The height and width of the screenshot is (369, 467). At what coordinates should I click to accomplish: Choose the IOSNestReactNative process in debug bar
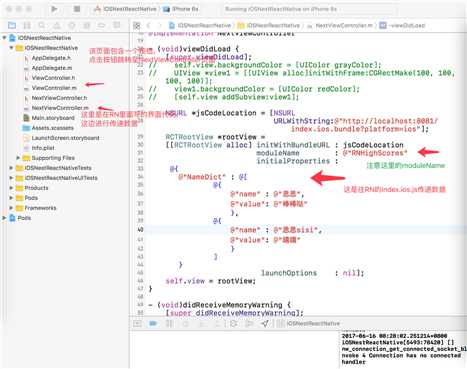(309, 323)
